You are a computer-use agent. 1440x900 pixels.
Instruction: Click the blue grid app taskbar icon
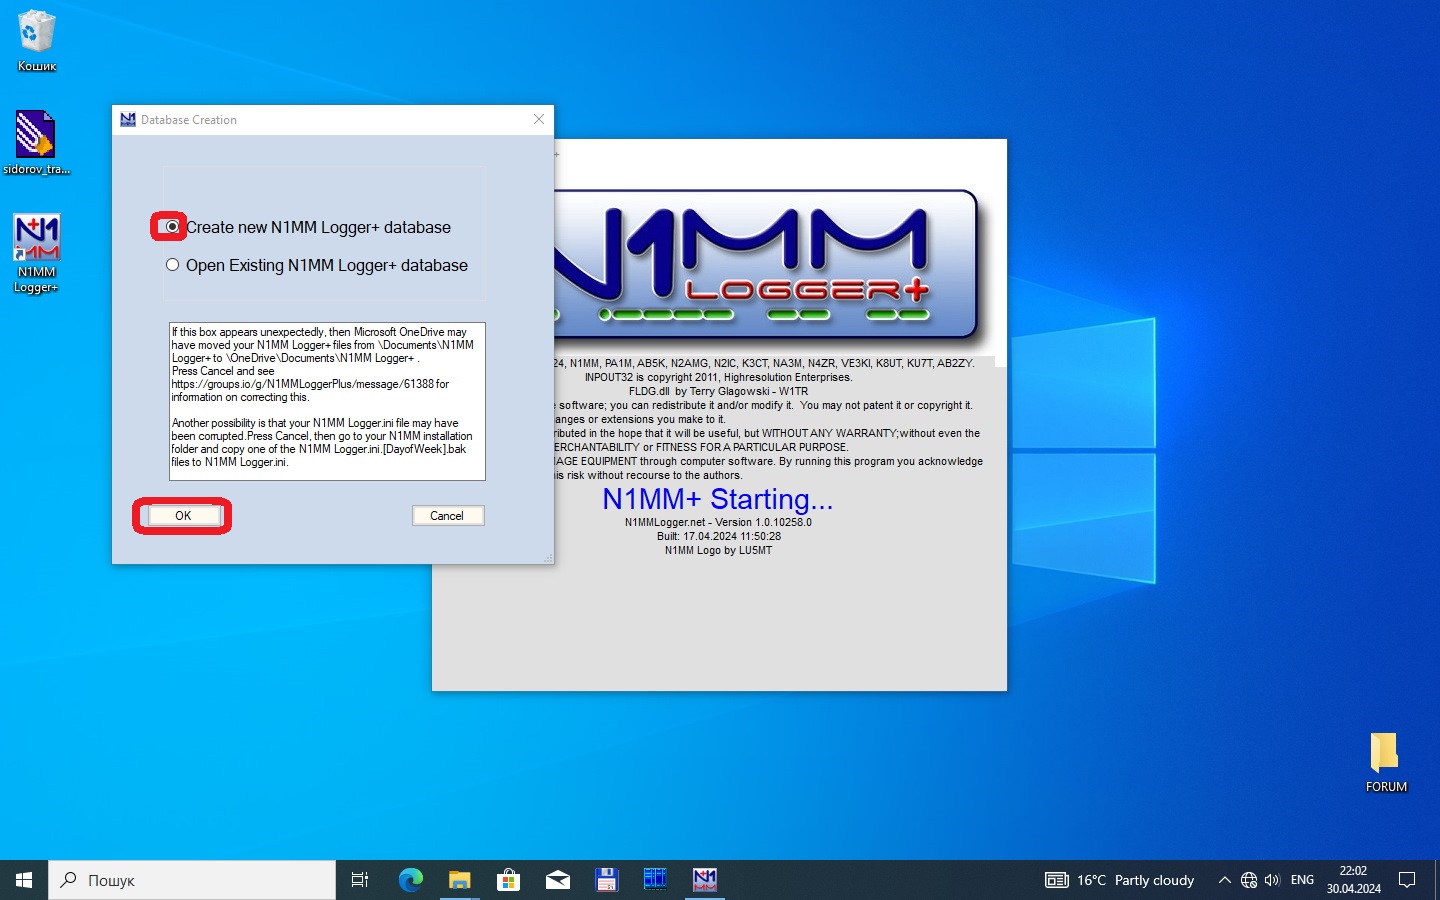click(x=655, y=880)
